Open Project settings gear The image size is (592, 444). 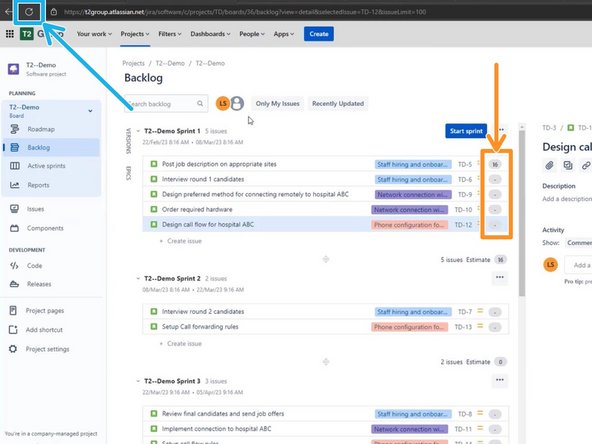click(x=13, y=349)
